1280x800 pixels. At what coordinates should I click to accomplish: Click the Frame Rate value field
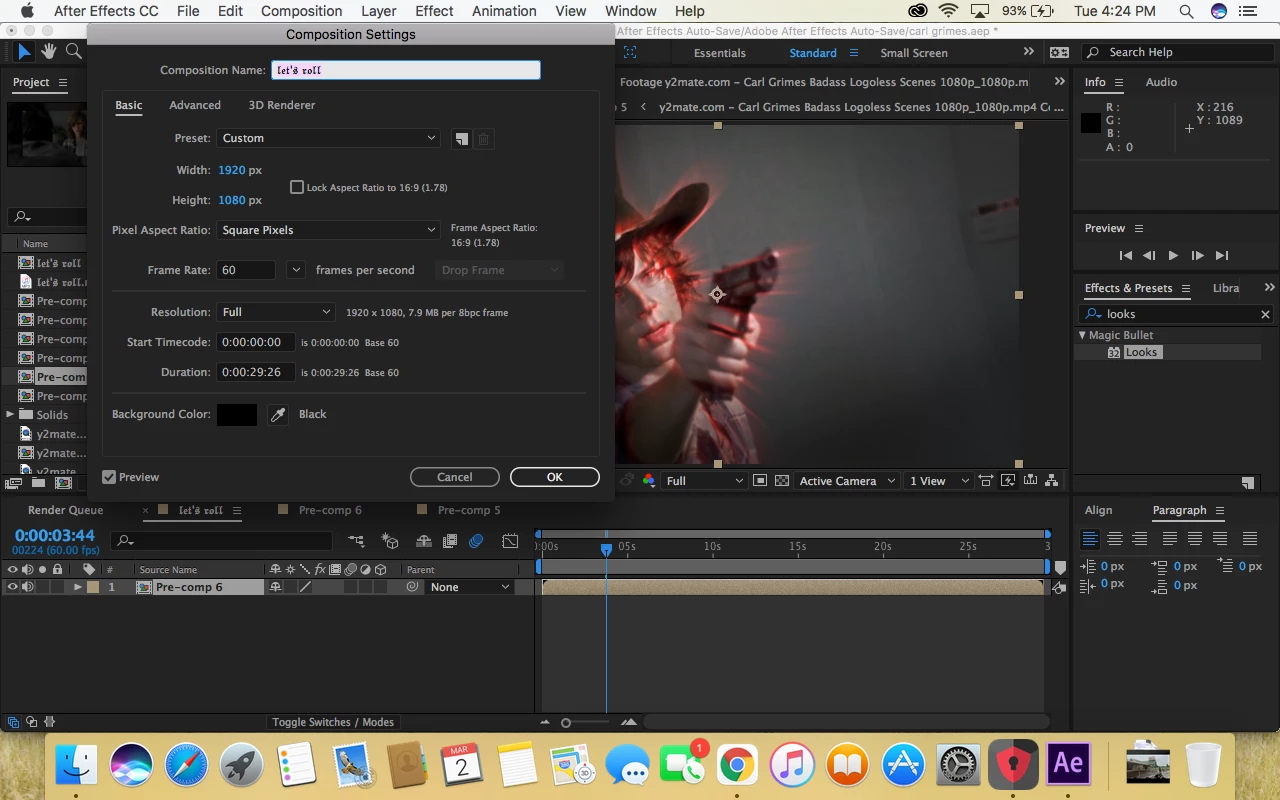coord(246,270)
